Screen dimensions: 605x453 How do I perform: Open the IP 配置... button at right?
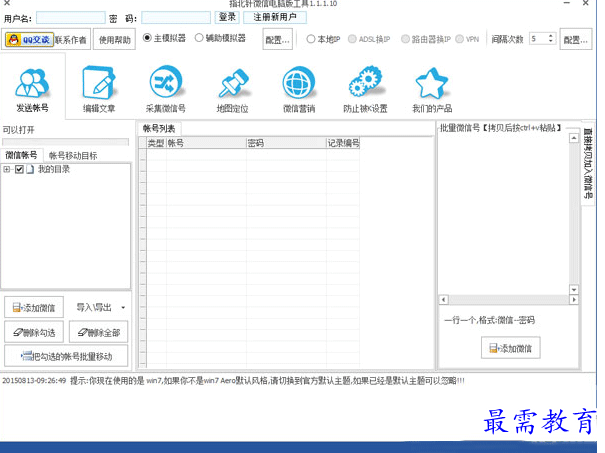(576, 39)
